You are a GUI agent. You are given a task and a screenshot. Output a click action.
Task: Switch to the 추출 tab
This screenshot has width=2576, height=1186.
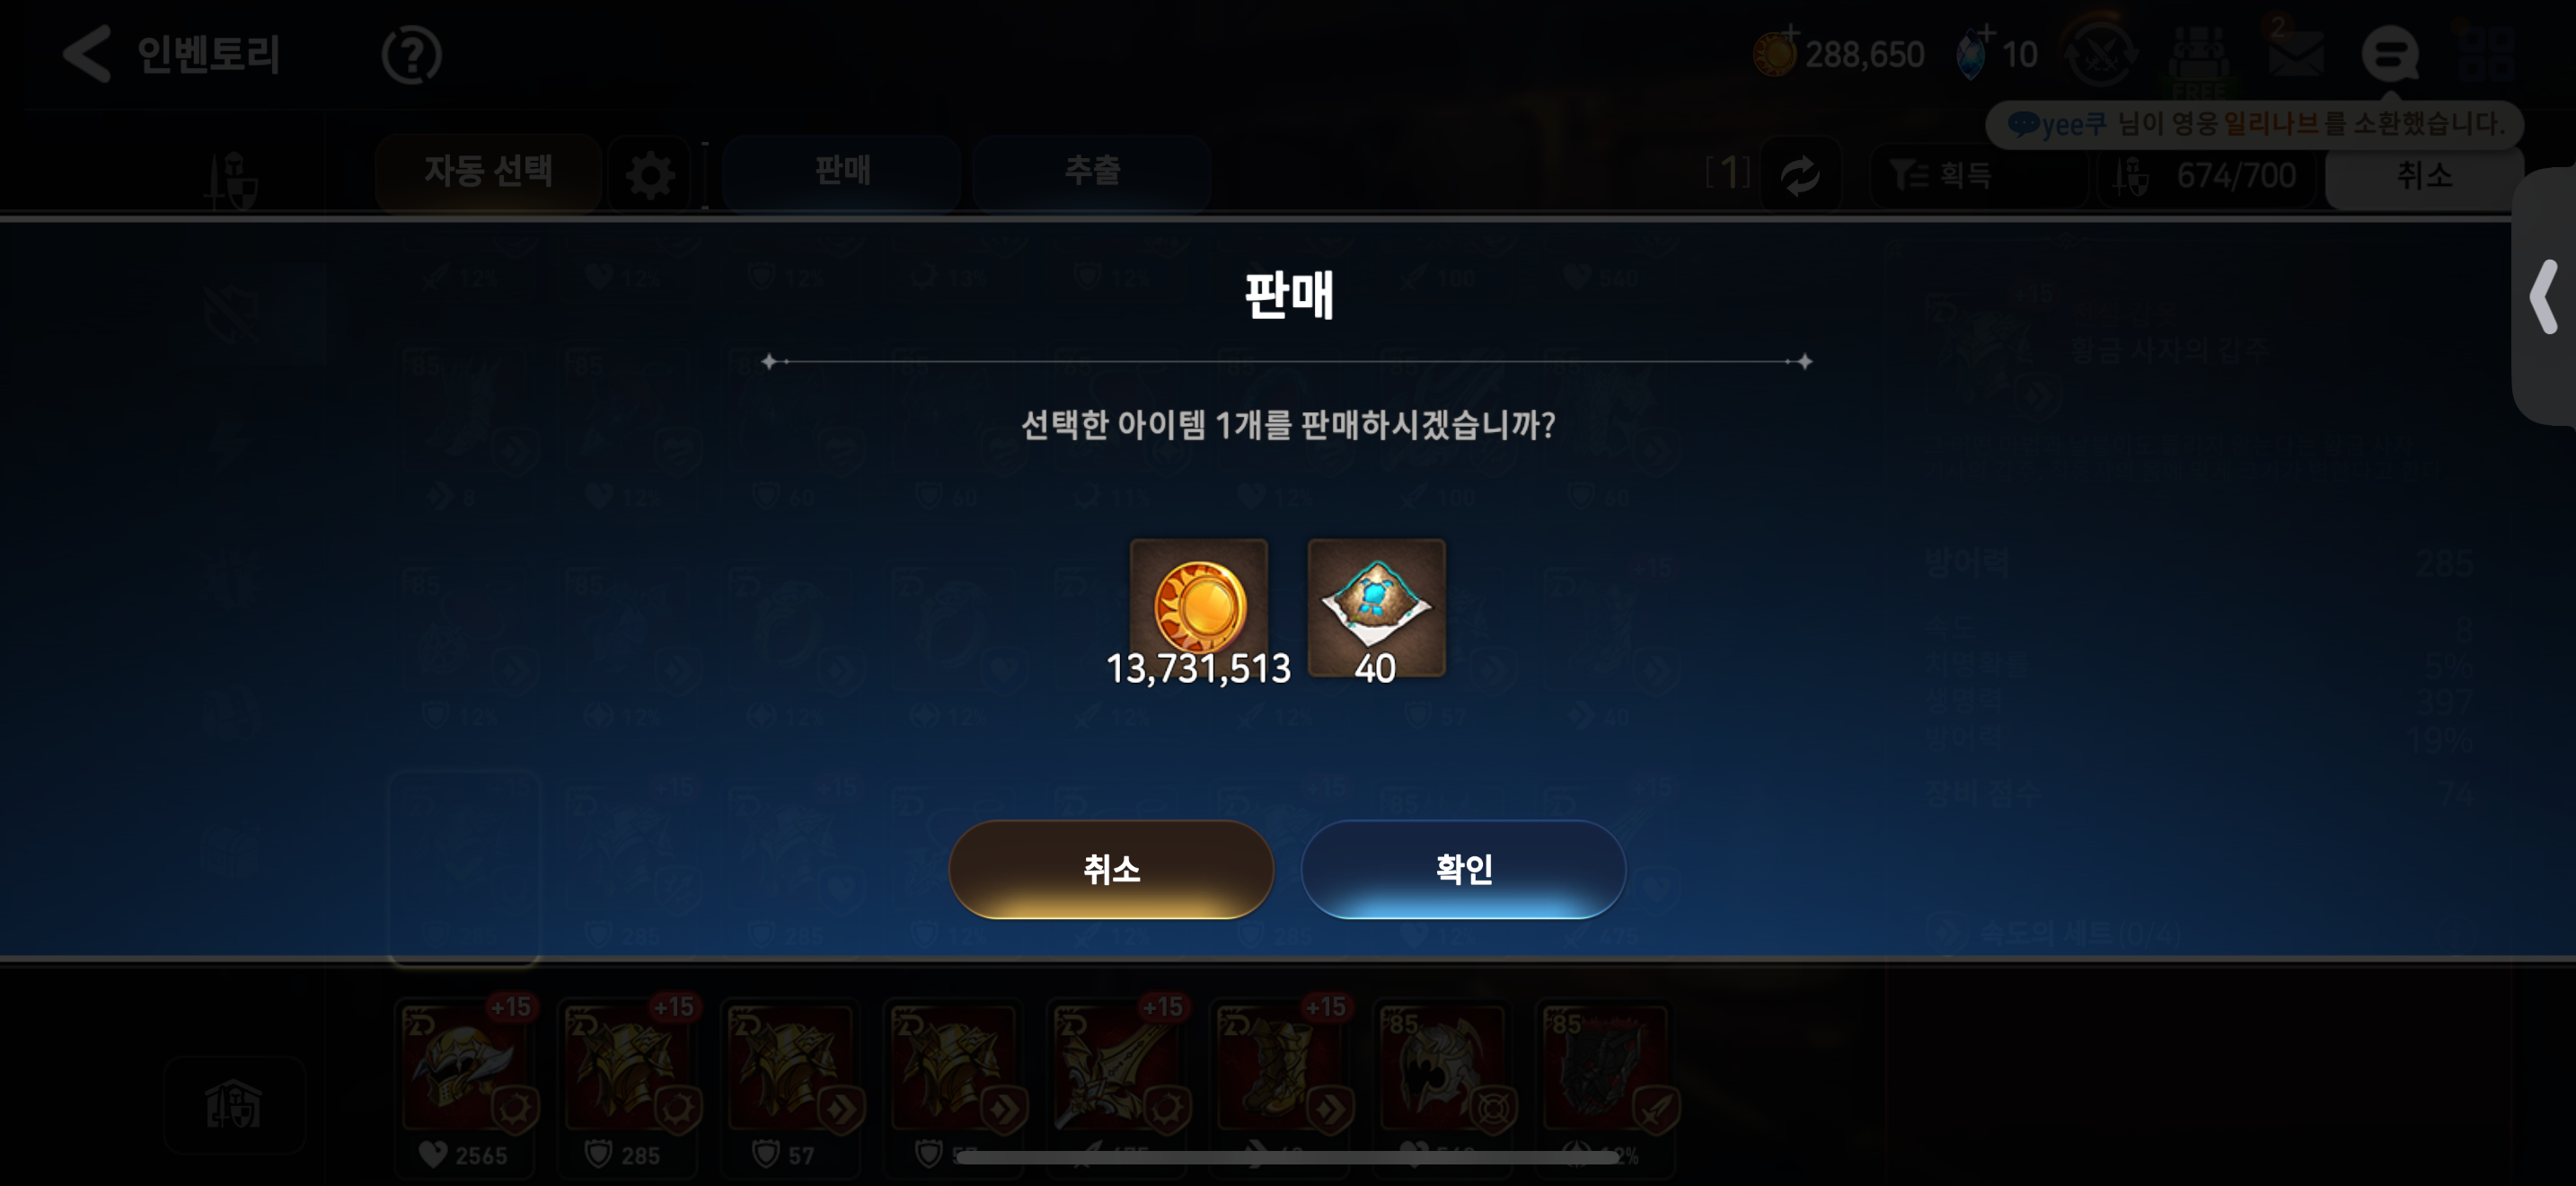(1091, 172)
